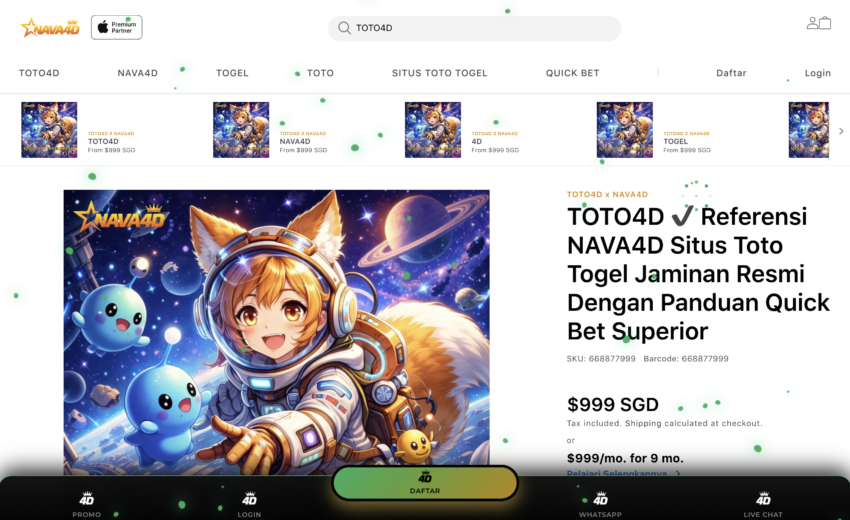
Task: Click the Apple Premium Partner badge
Action: [117, 28]
